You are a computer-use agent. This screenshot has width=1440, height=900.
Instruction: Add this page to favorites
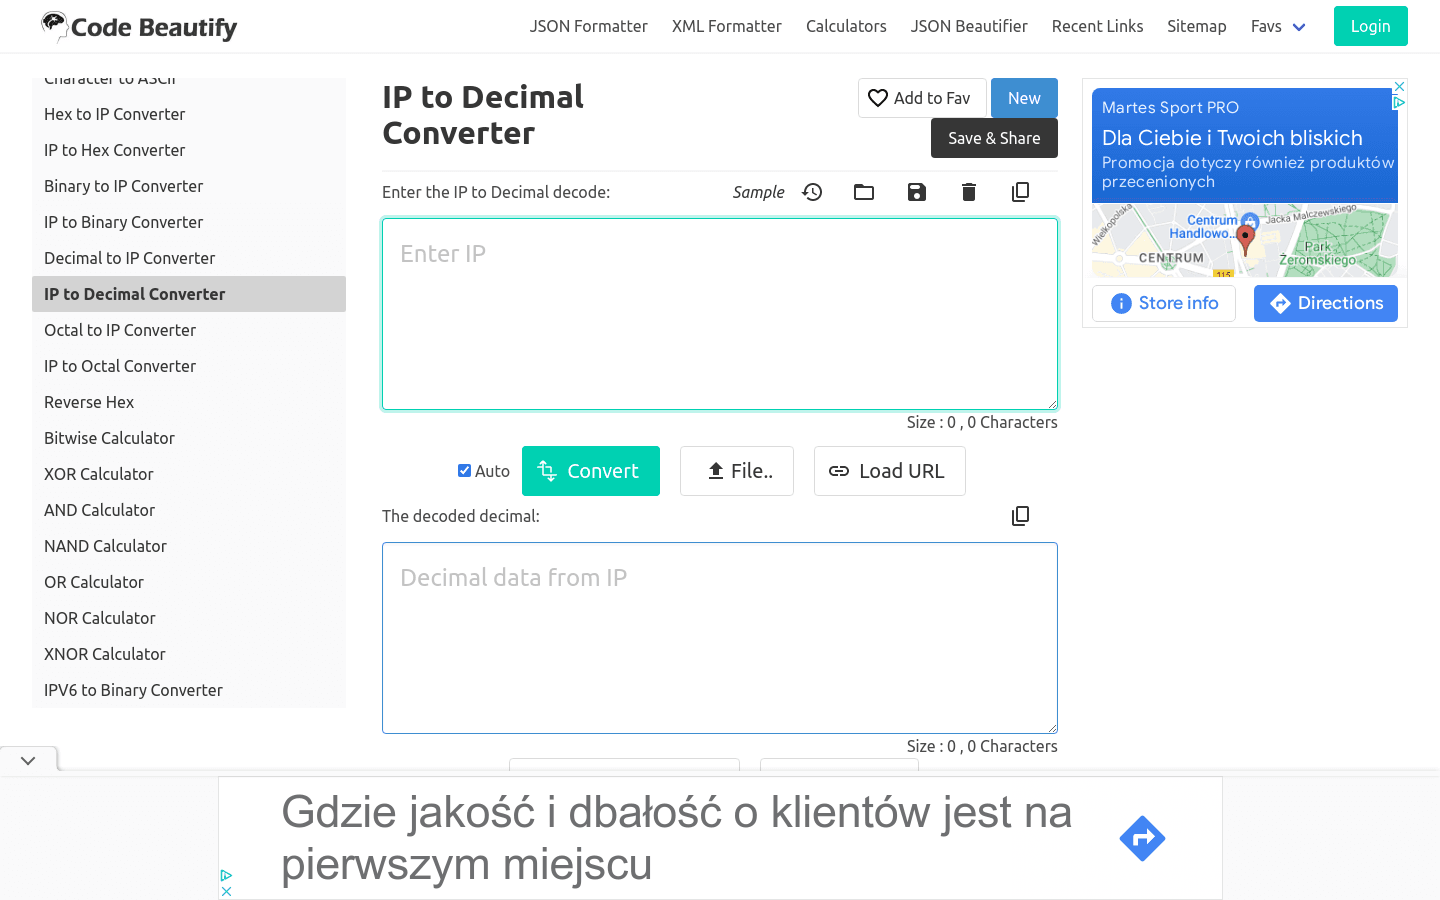click(921, 98)
